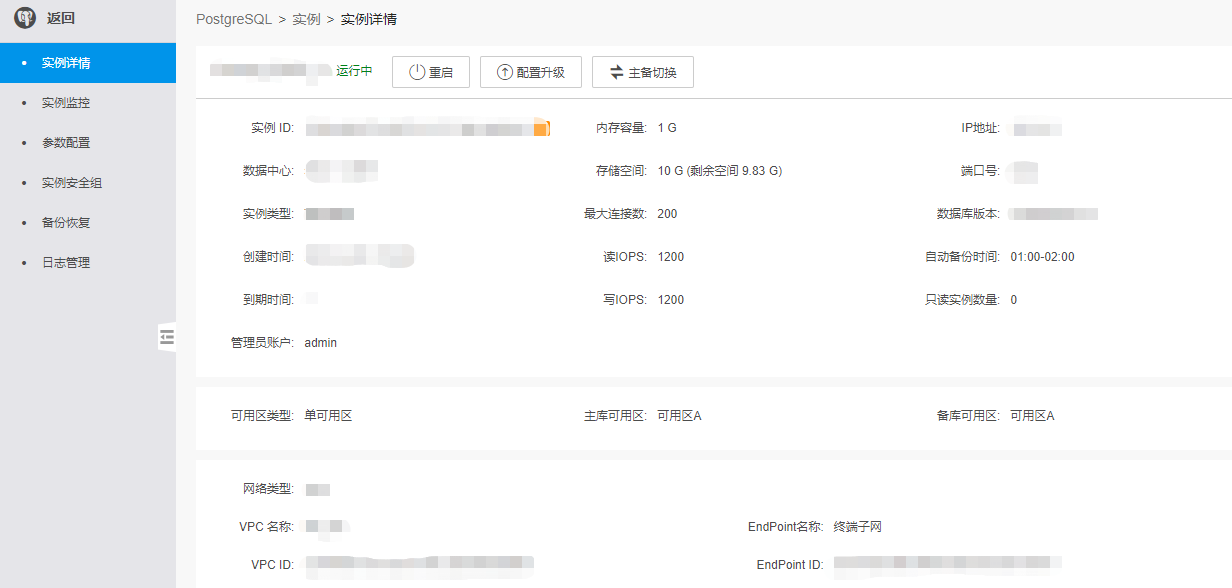The width and height of the screenshot is (1232, 588).
Task: Click the 终端子网 EndPoint name
Action: 858,527
